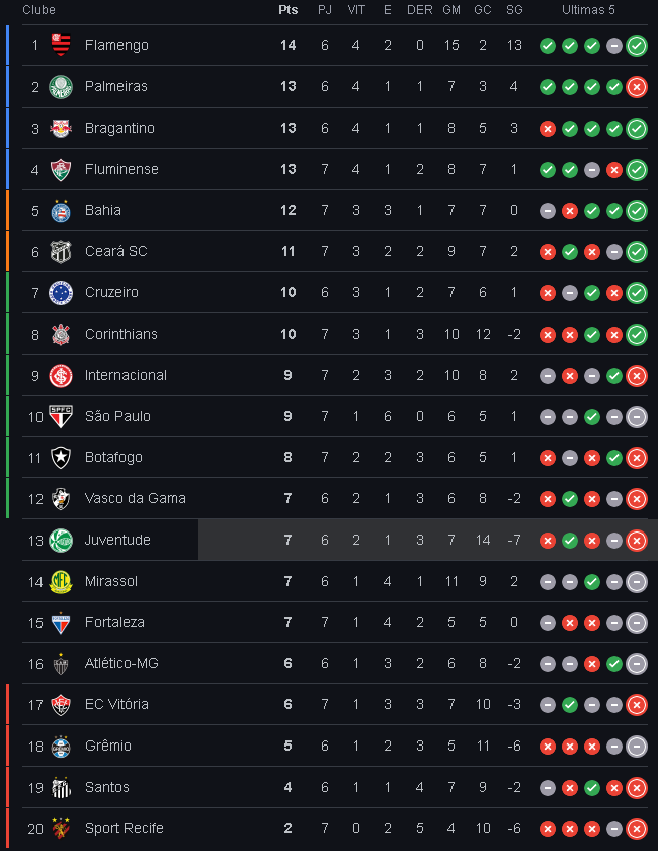
Task: Open the Fluminense team link
Action: [x=122, y=169]
